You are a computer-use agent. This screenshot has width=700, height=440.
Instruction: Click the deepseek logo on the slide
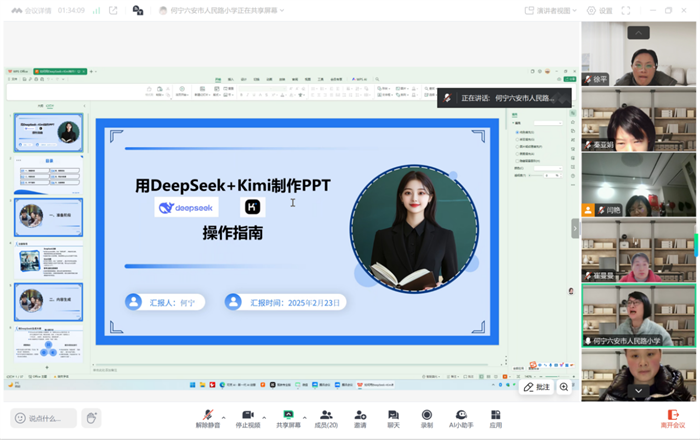pyautogui.click(x=186, y=208)
